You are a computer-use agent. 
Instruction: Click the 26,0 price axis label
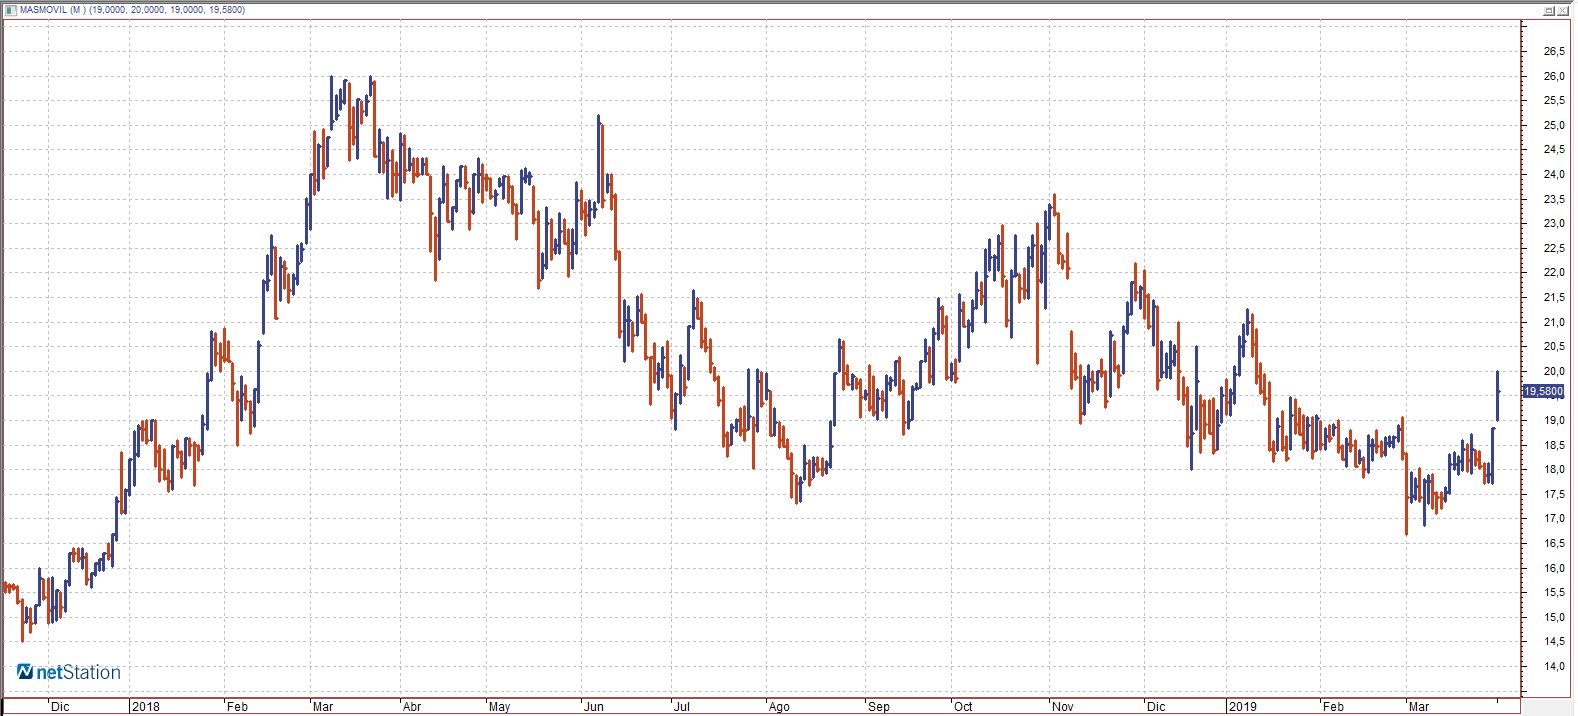1554,76
